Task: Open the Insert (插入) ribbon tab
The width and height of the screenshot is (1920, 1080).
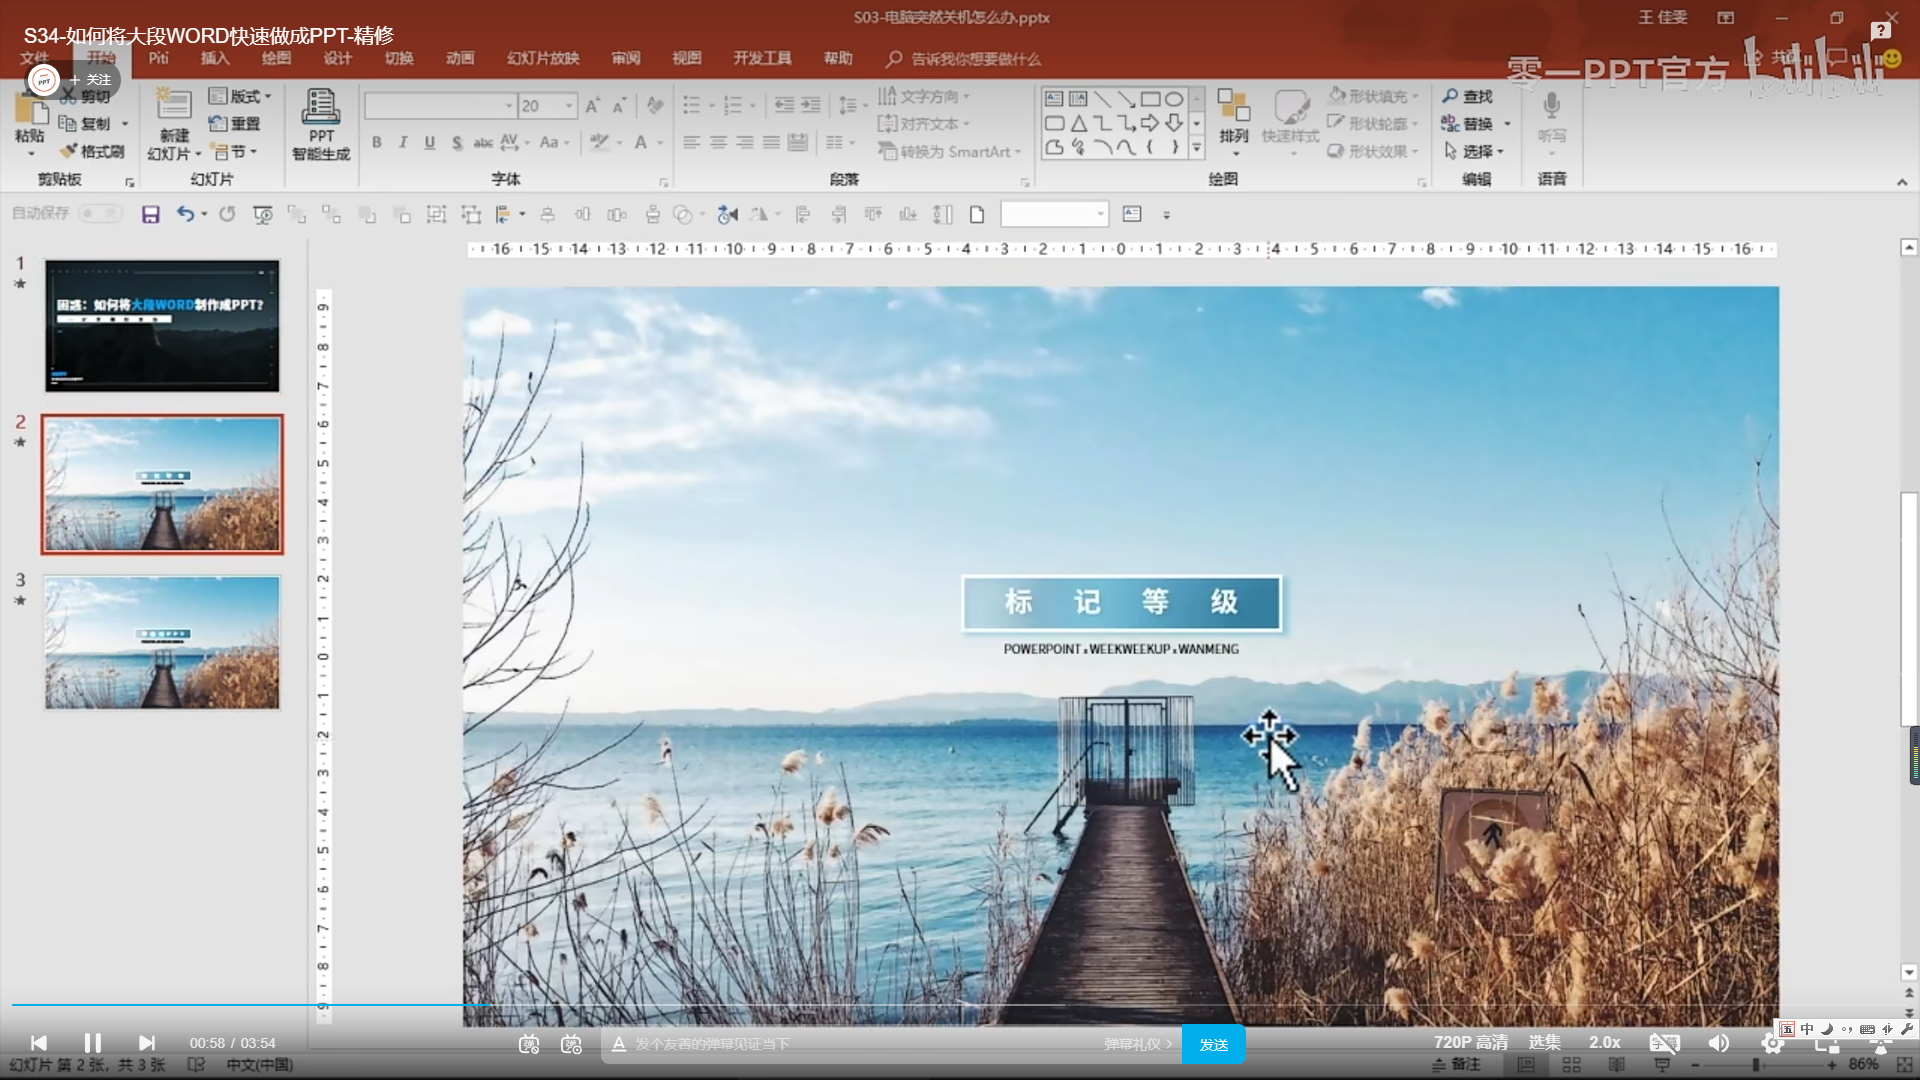Action: coord(214,58)
